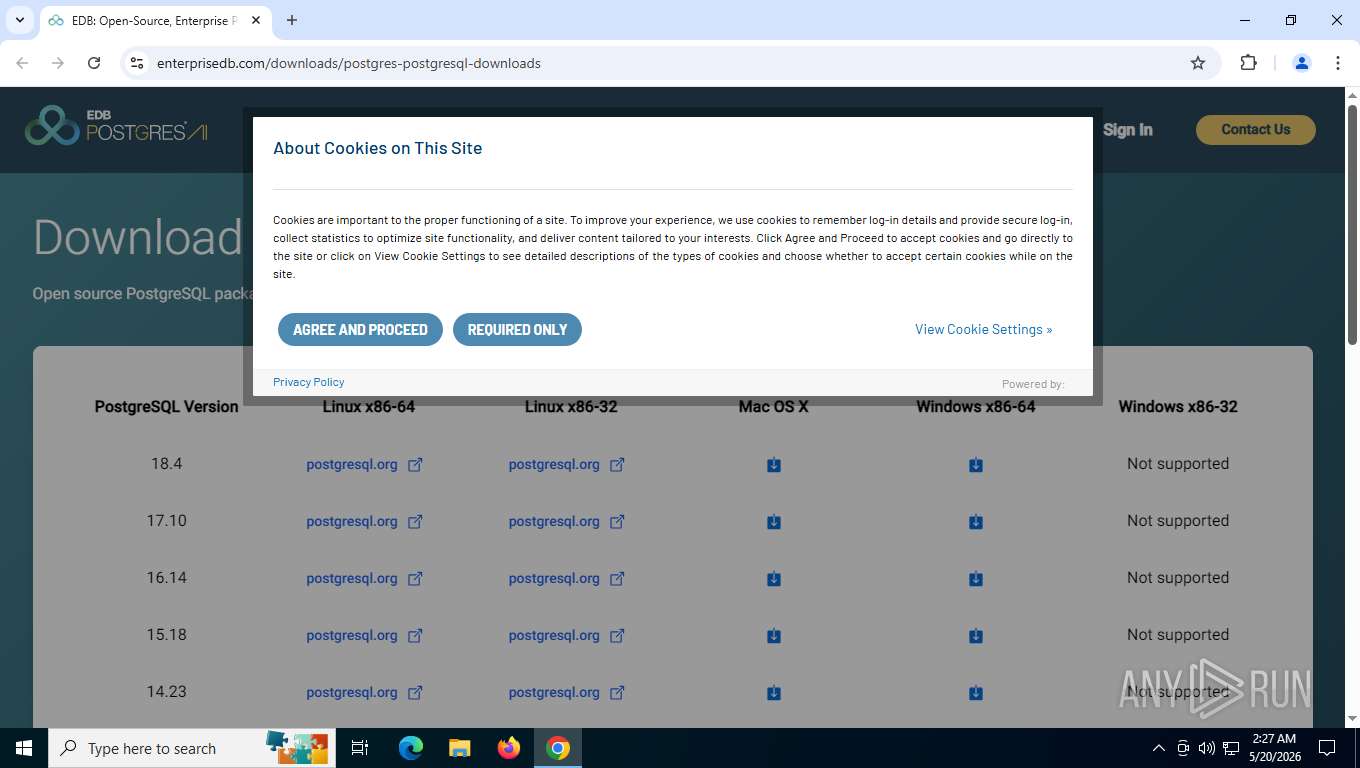Open postgresql.org link for 18.4 Linux x86-64
Image resolution: width=1360 pixels, height=768 pixels.
352,464
